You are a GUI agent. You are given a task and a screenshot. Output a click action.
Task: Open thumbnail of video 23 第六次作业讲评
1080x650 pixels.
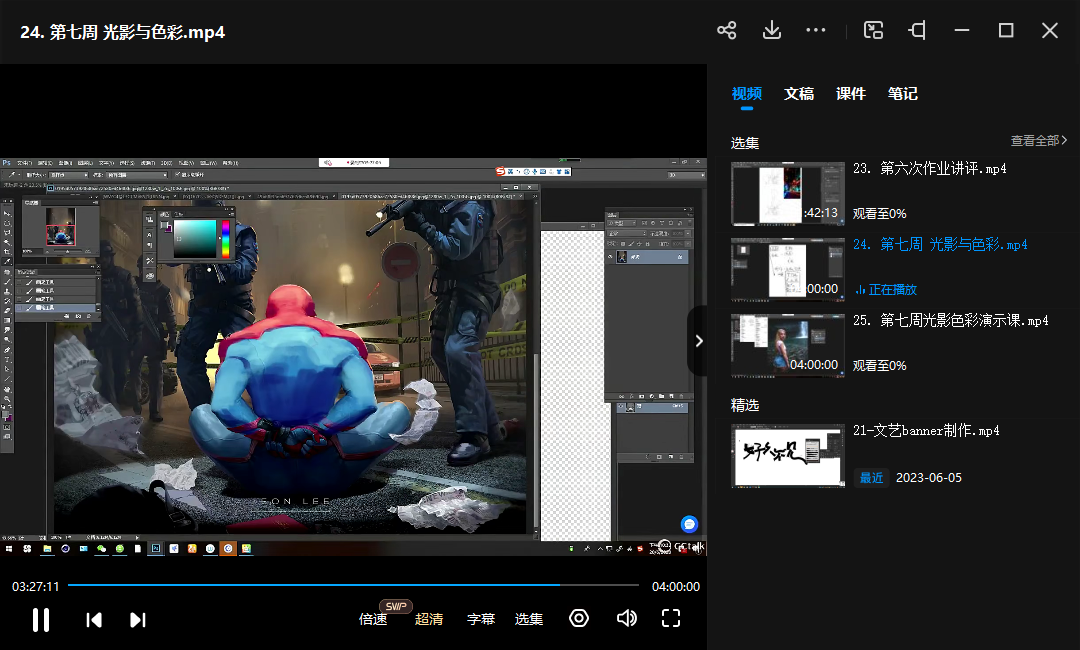coord(788,194)
